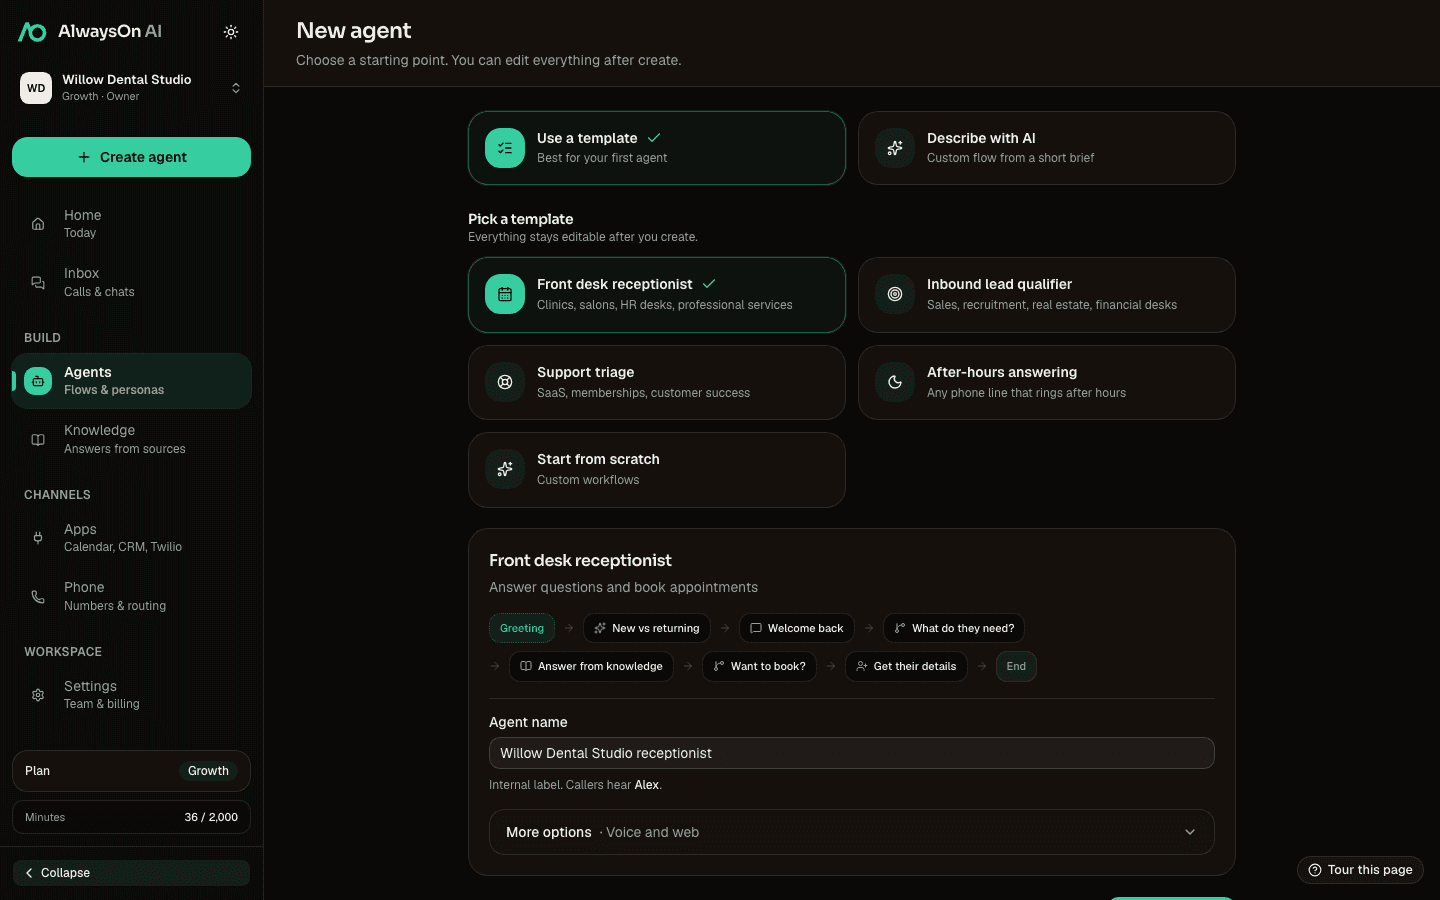Click the Welcome back message icon
Image resolution: width=1440 pixels, height=900 pixels.
[x=756, y=628]
